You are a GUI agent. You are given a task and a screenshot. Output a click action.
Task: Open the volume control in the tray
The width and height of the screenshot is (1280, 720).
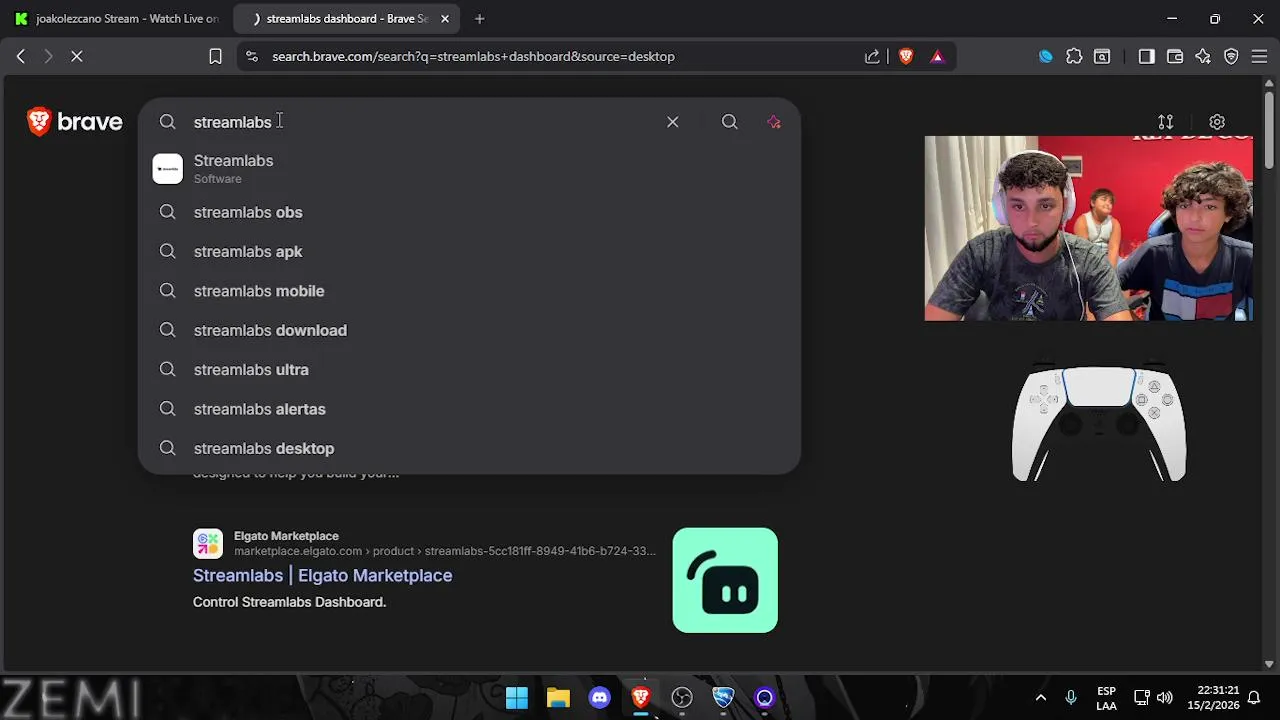pos(1165,698)
